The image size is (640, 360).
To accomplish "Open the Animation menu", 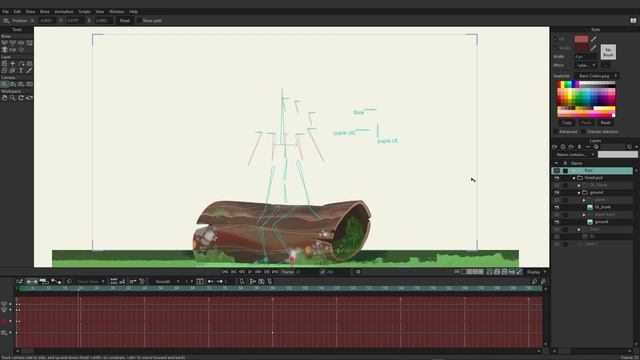I will [x=64, y=11].
